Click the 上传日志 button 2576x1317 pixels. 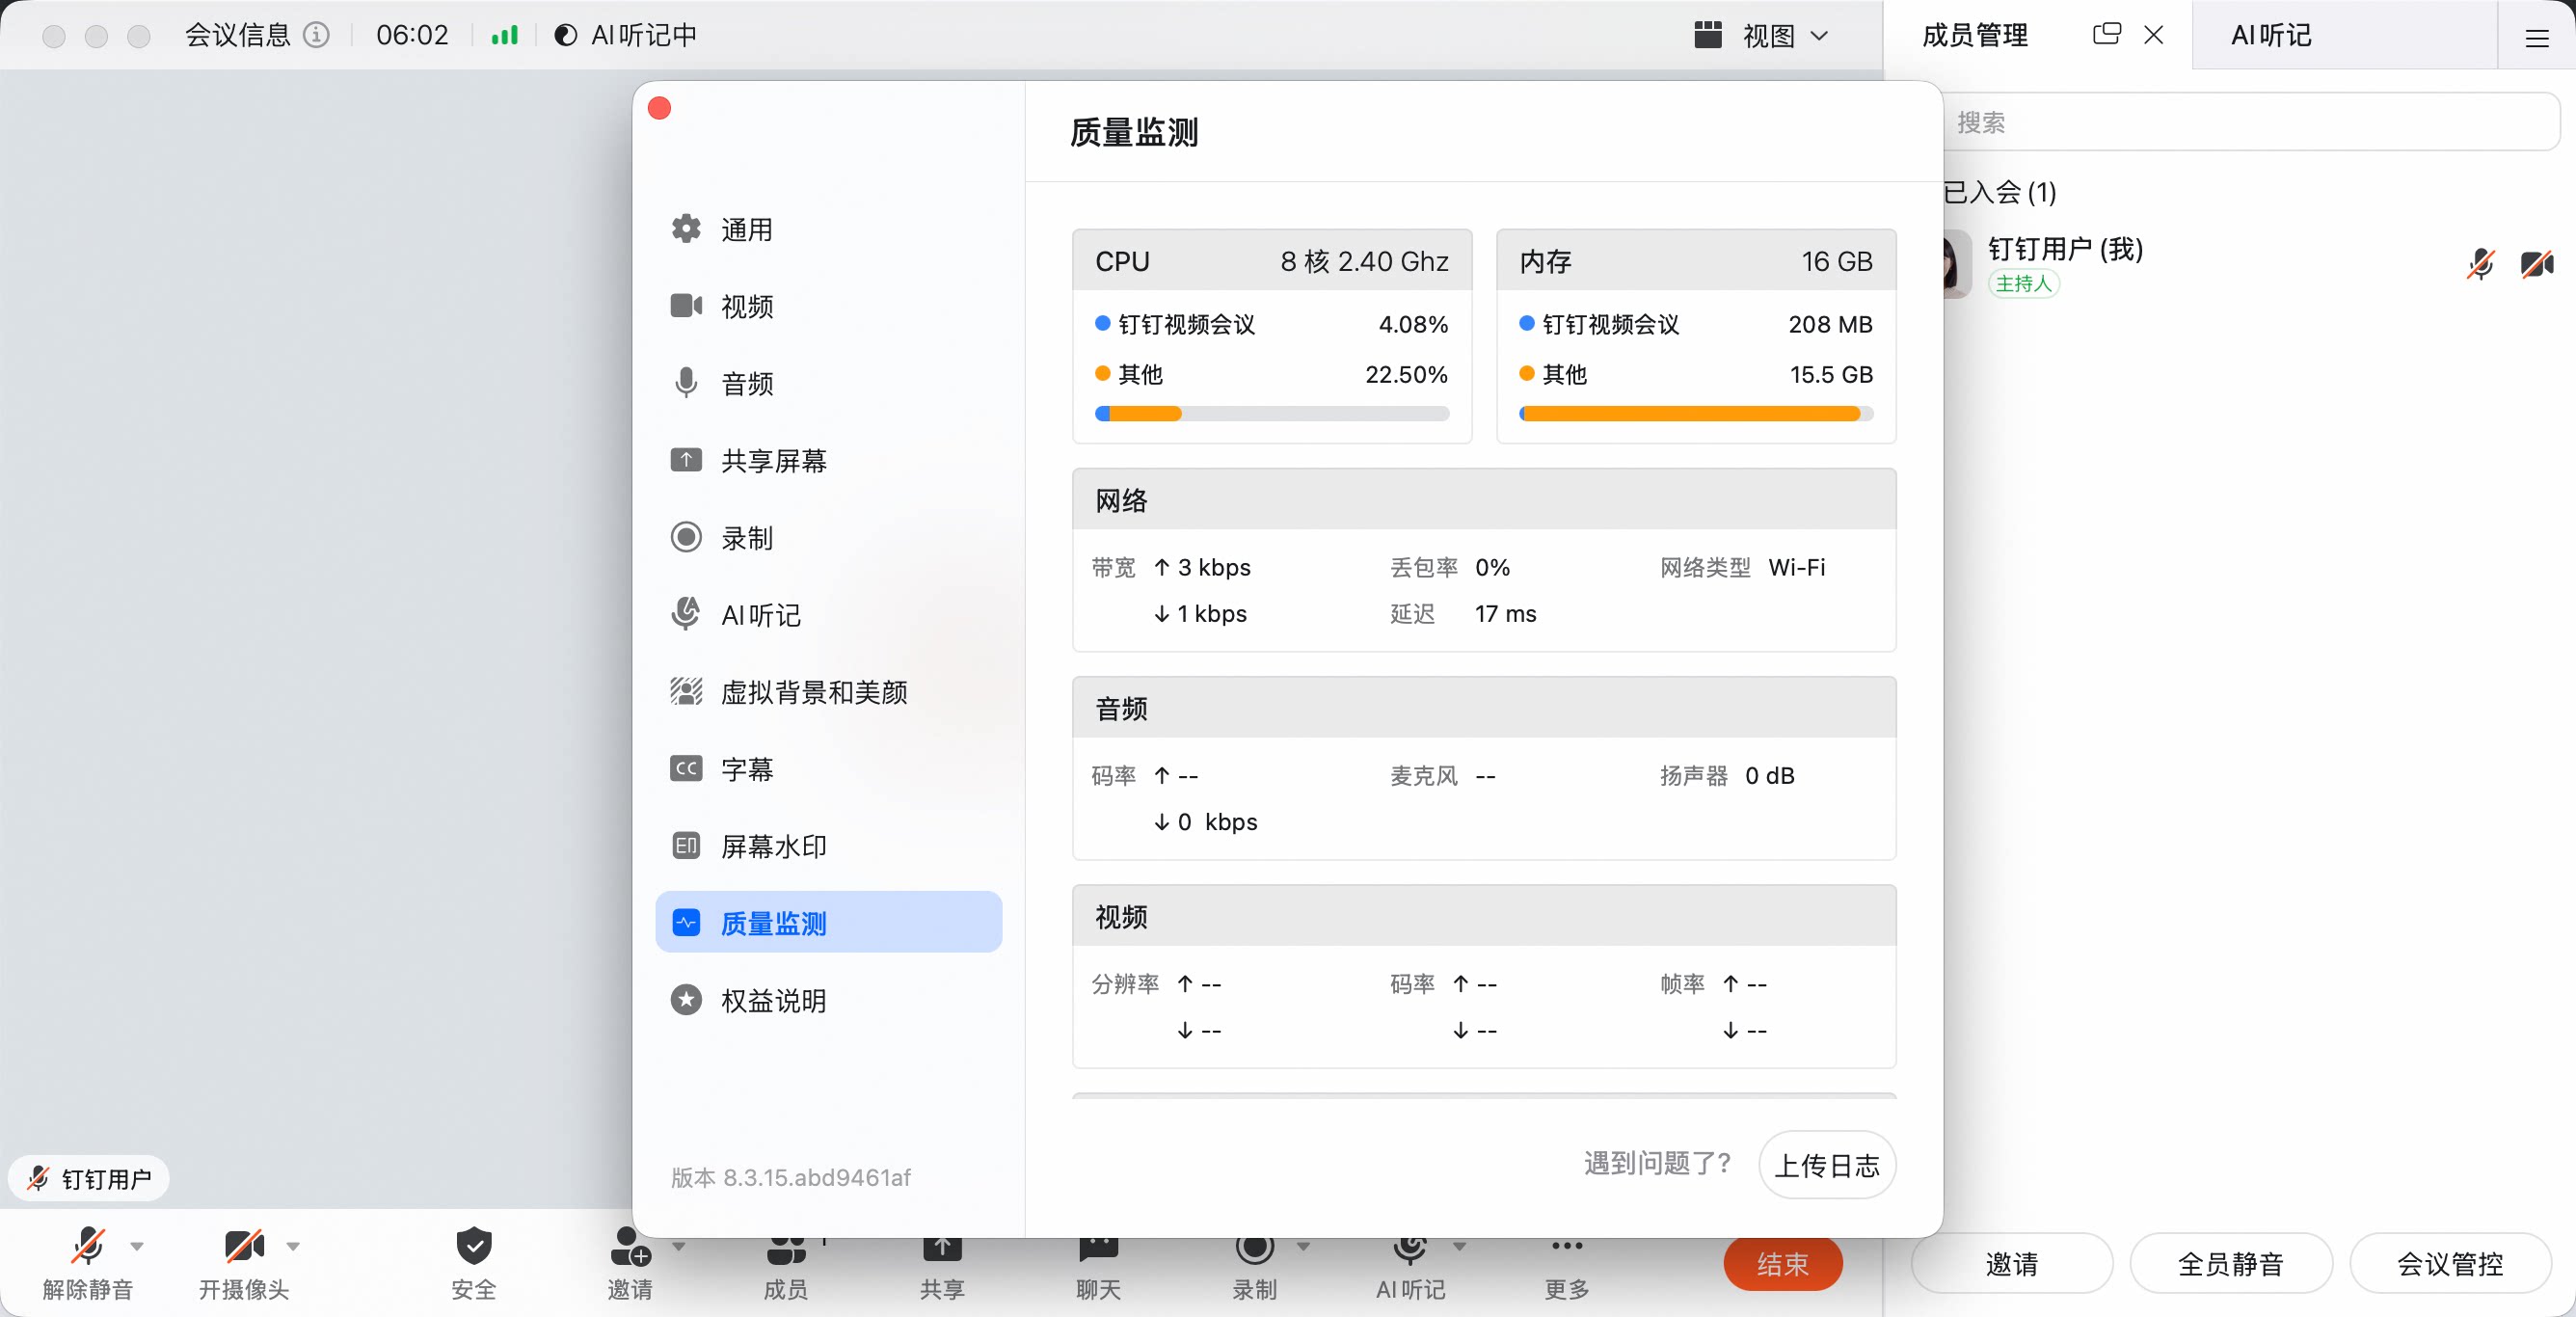coord(1827,1164)
